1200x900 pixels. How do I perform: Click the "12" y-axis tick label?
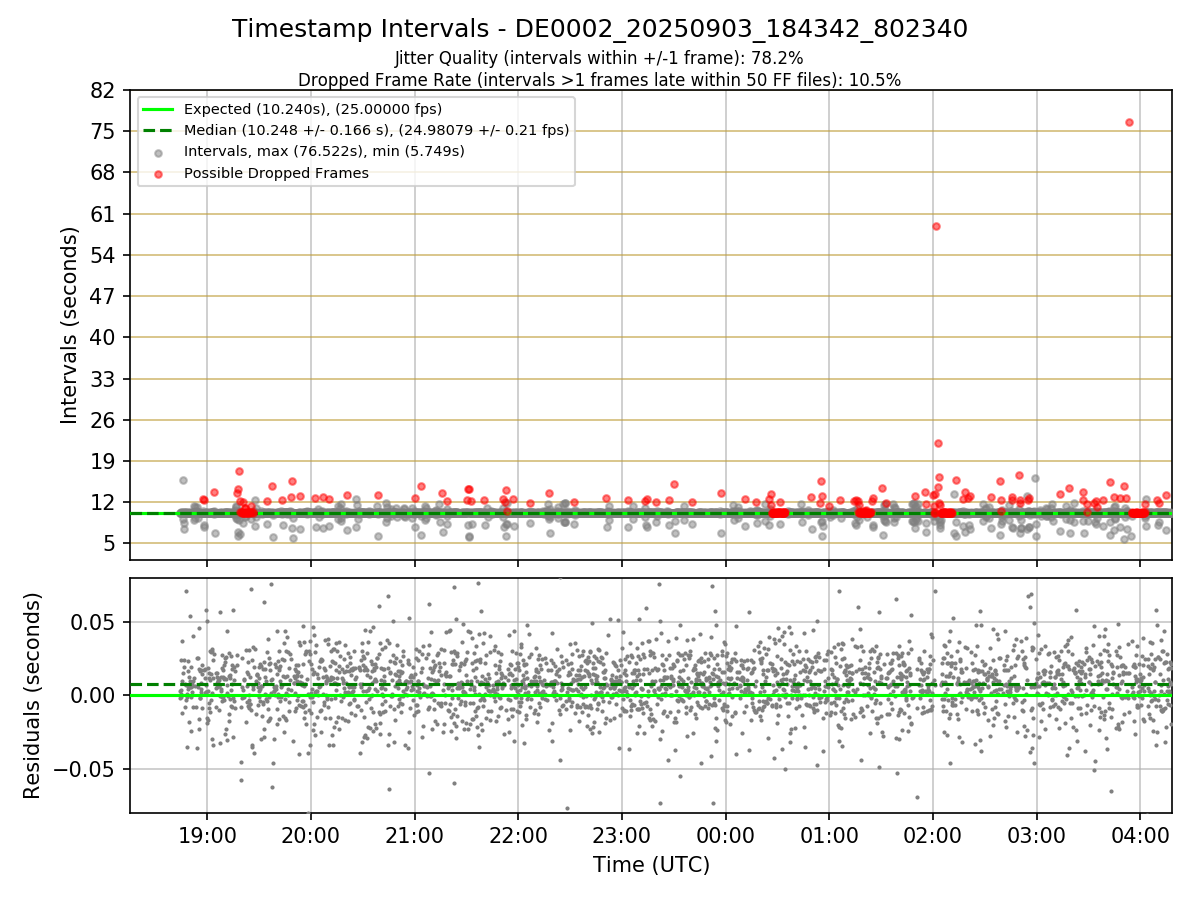pos(105,502)
